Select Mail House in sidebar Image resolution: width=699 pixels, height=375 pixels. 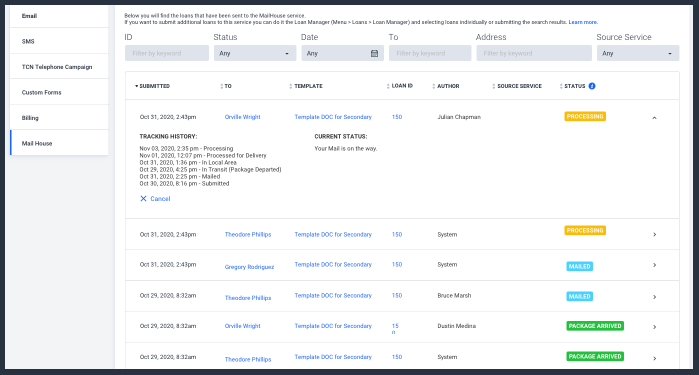[x=59, y=143]
